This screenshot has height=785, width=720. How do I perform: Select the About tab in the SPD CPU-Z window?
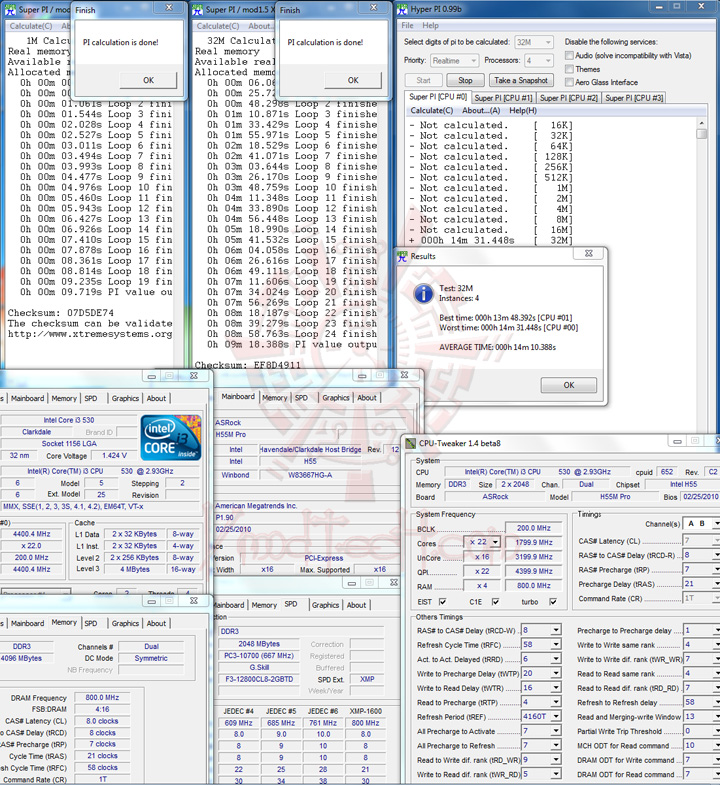(x=356, y=605)
